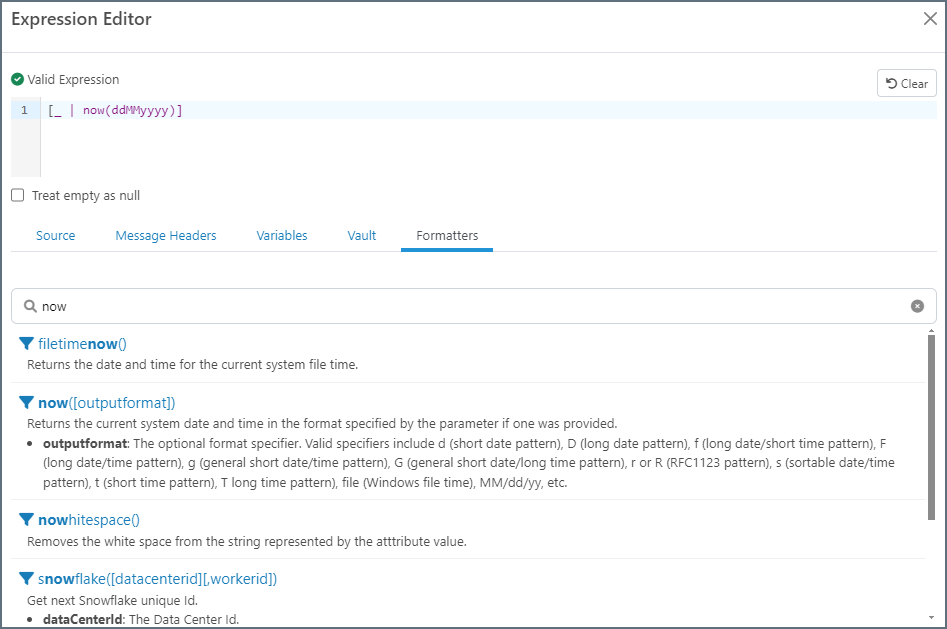Click the filter icon next to now([outputformat])

(x=27, y=403)
